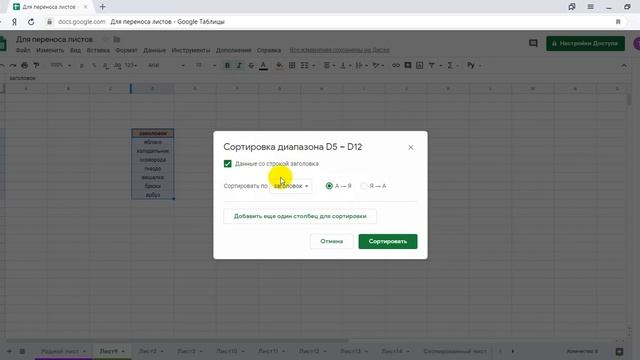Toggle 'Данные со строкой заголовка' checkbox
The width and height of the screenshot is (640, 360).
[x=228, y=164]
